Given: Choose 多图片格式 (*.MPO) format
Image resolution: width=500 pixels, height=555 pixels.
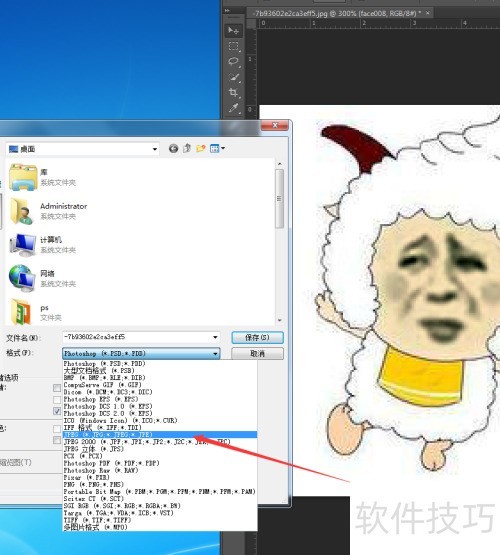Looking at the screenshot, I should pos(160,527).
